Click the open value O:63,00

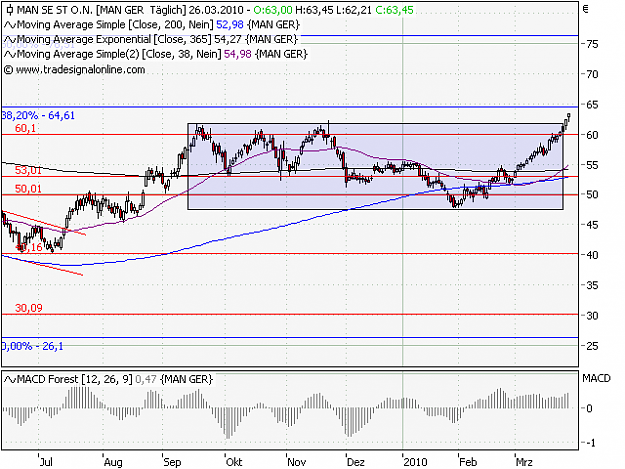273,10
